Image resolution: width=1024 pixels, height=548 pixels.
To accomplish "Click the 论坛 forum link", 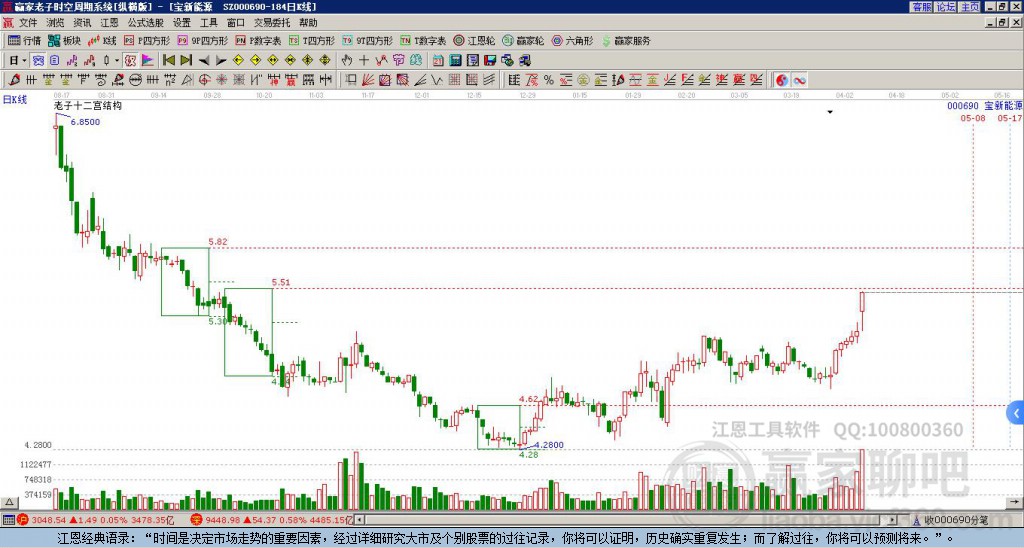I will point(945,7).
